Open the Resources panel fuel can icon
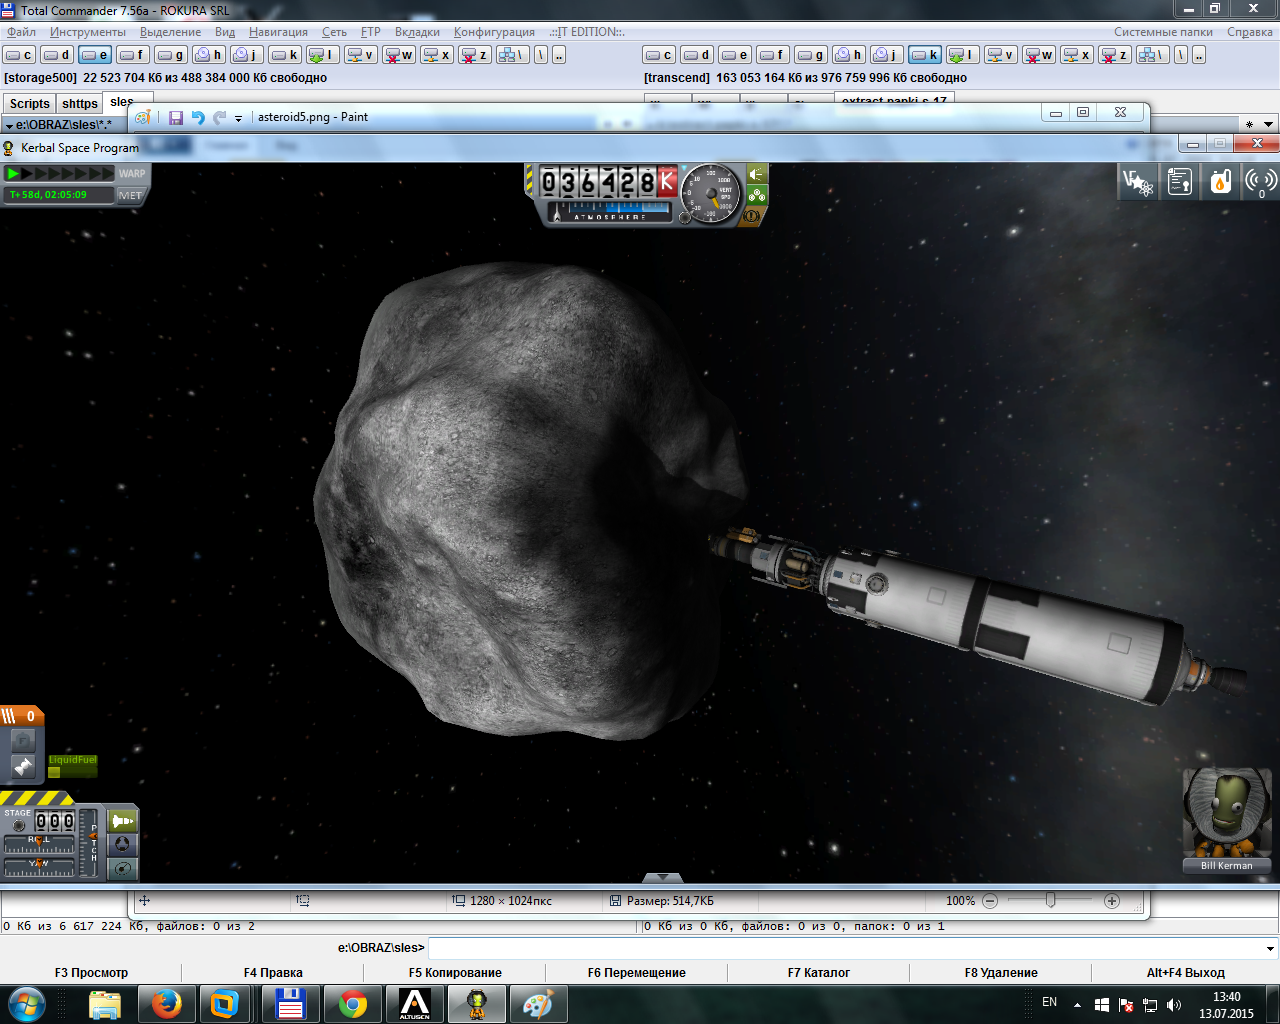 pos(1220,182)
